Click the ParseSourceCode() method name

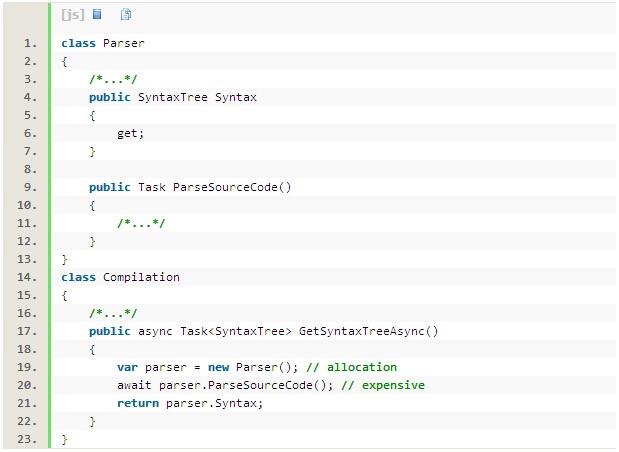coord(231,188)
